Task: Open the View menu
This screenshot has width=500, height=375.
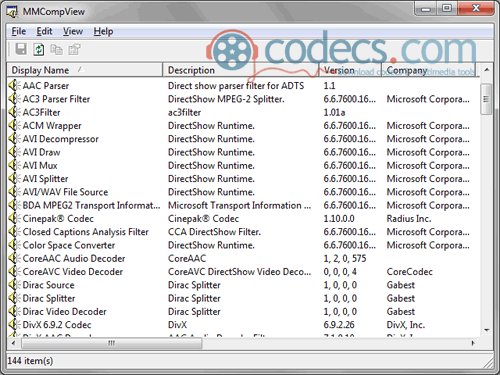Action: [x=73, y=31]
